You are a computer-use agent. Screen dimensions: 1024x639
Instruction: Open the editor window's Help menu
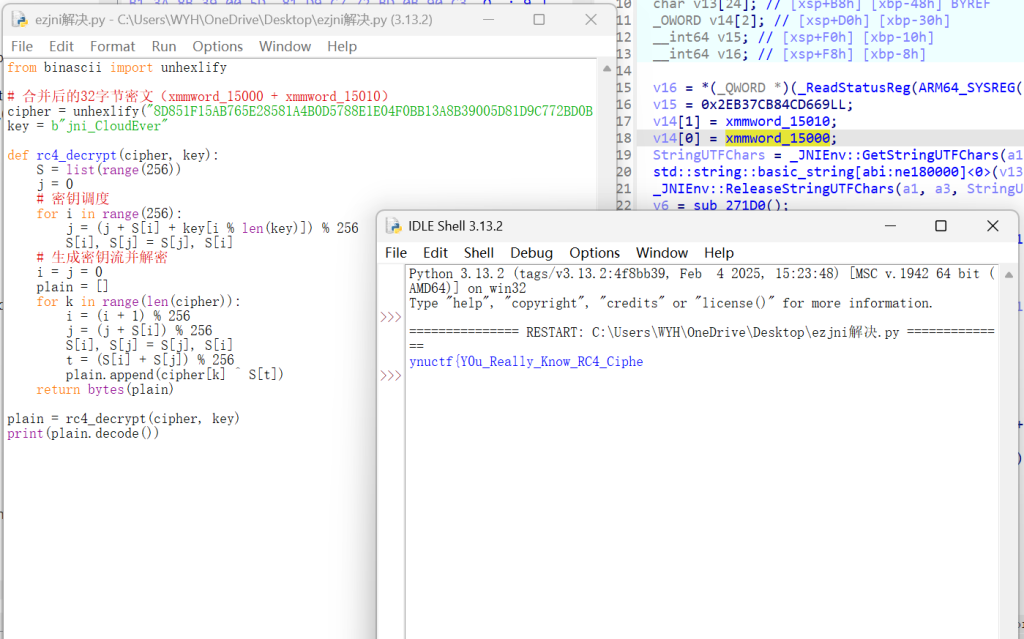[x=342, y=46]
